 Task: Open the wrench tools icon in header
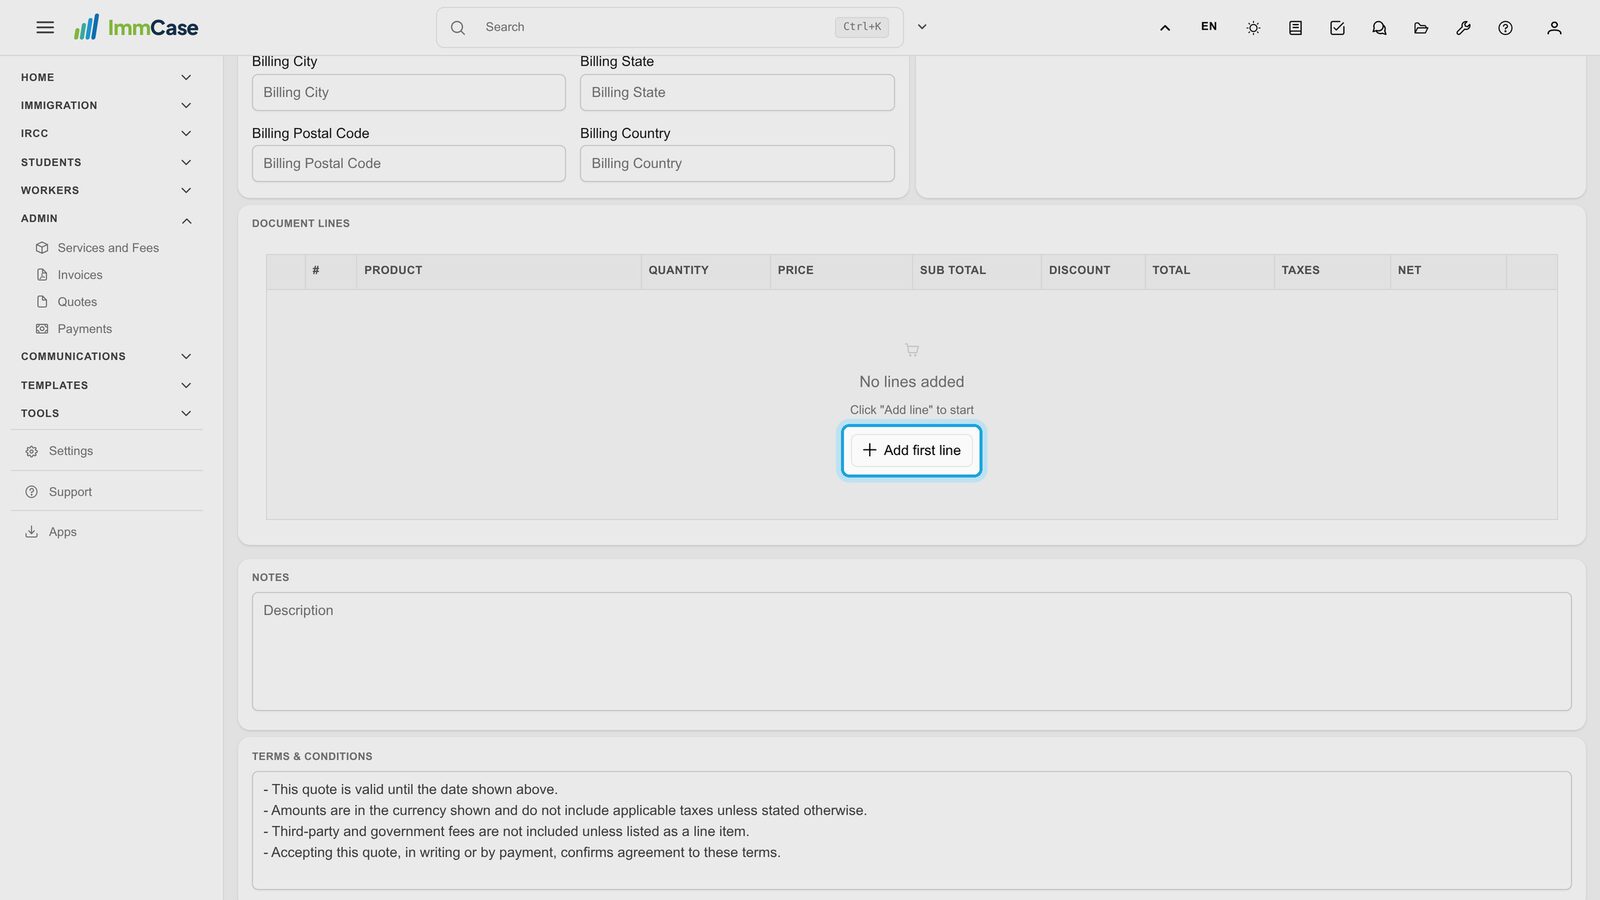1463,28
